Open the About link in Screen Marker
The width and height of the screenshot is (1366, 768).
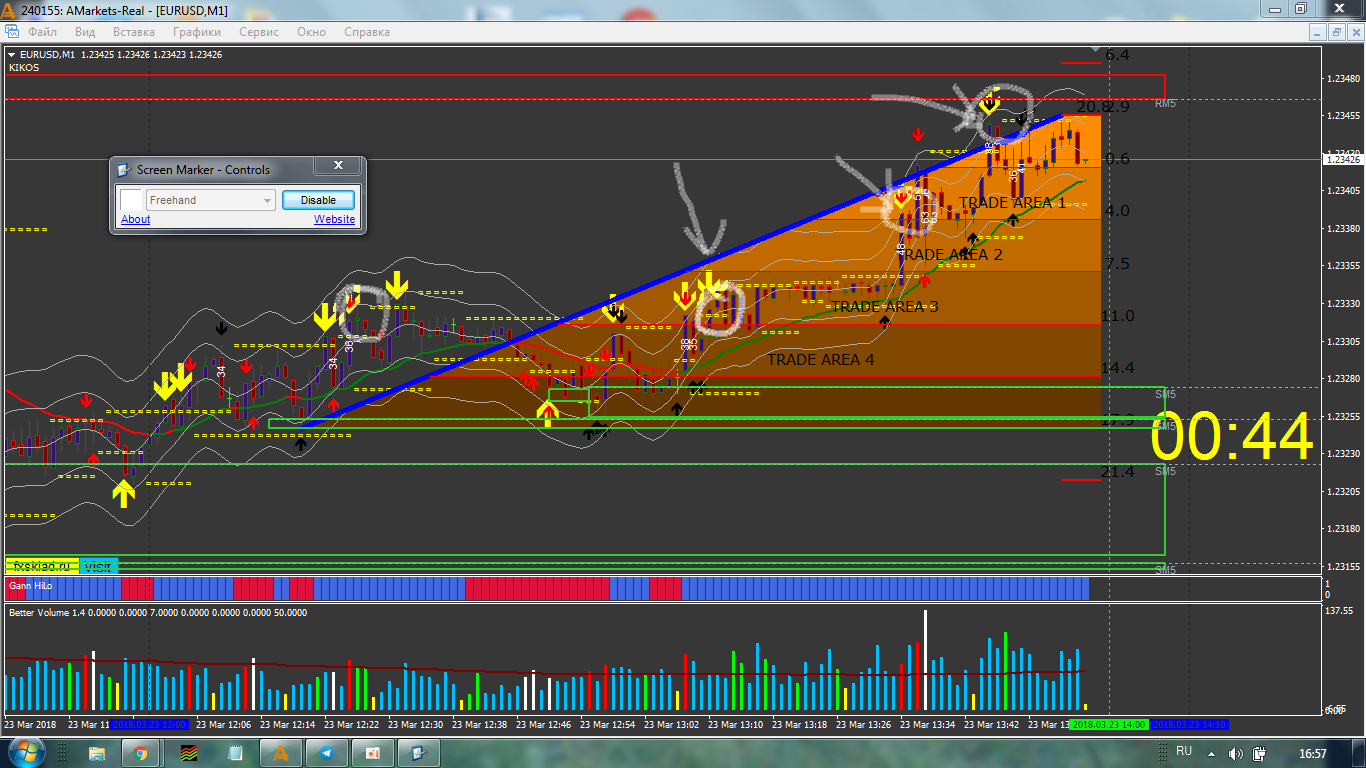coord(135,219)
